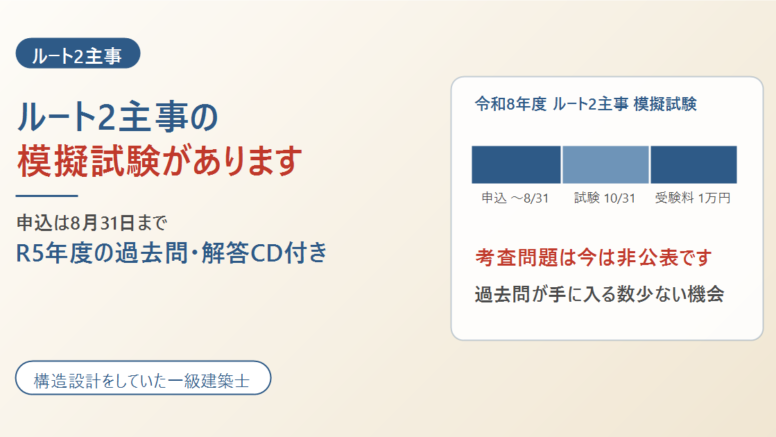Viewport: 776px width, 437px height.
Task: Click the word 模擬試験 in card title
Action: [666, 104]
